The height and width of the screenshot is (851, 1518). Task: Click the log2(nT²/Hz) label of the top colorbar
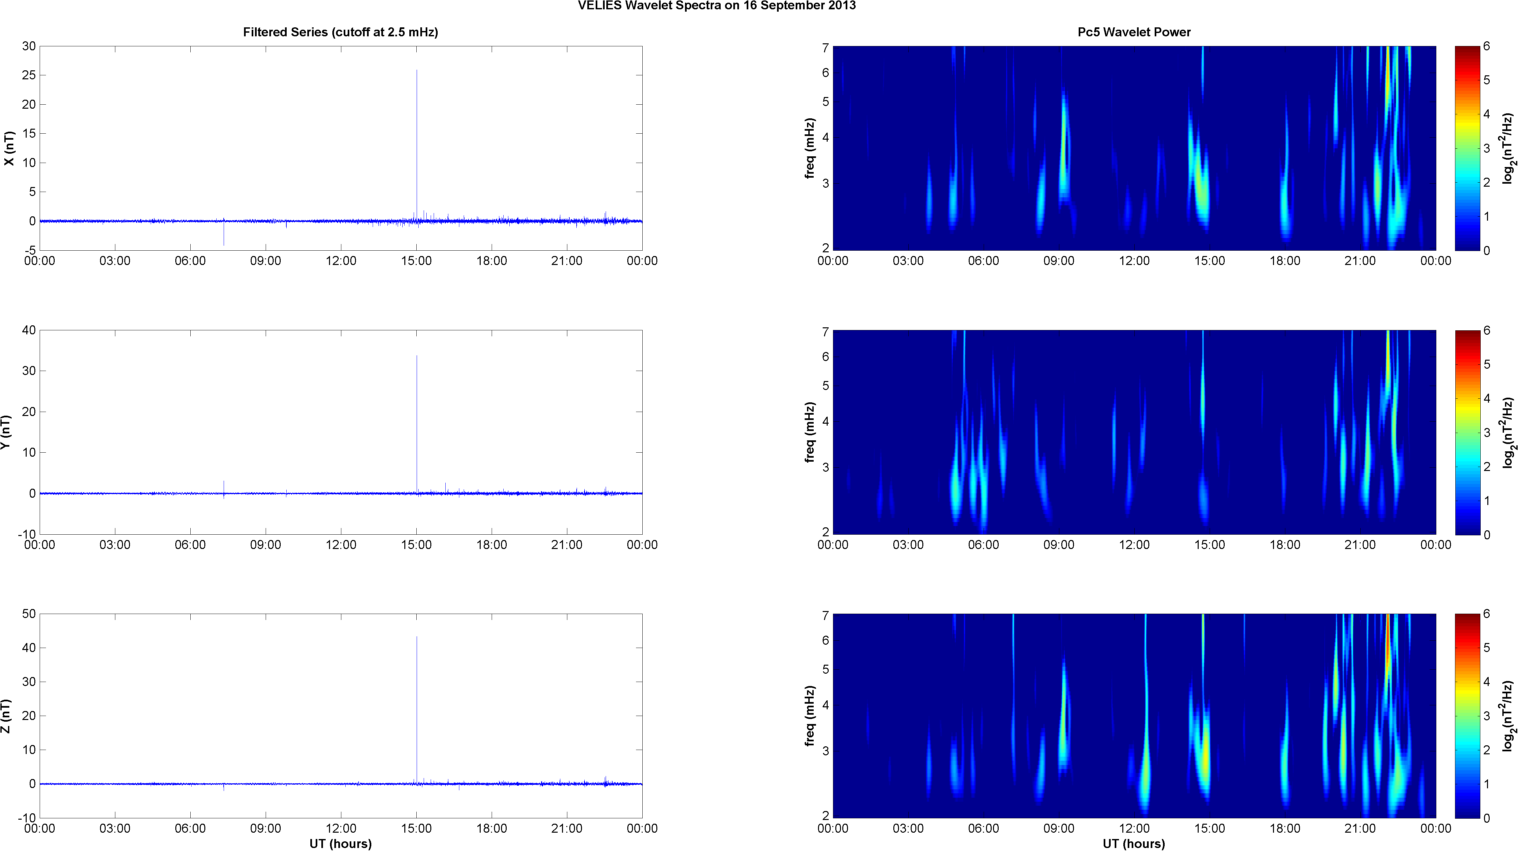tap(1509, 148)
